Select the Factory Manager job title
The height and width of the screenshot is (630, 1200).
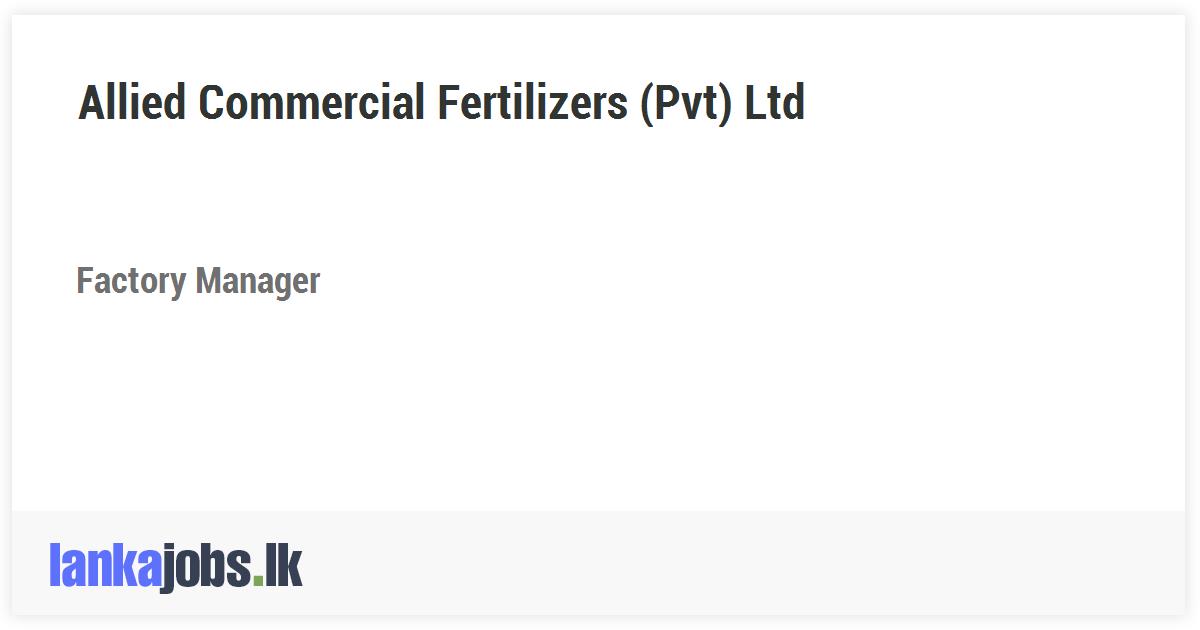[x=198, y=281]
